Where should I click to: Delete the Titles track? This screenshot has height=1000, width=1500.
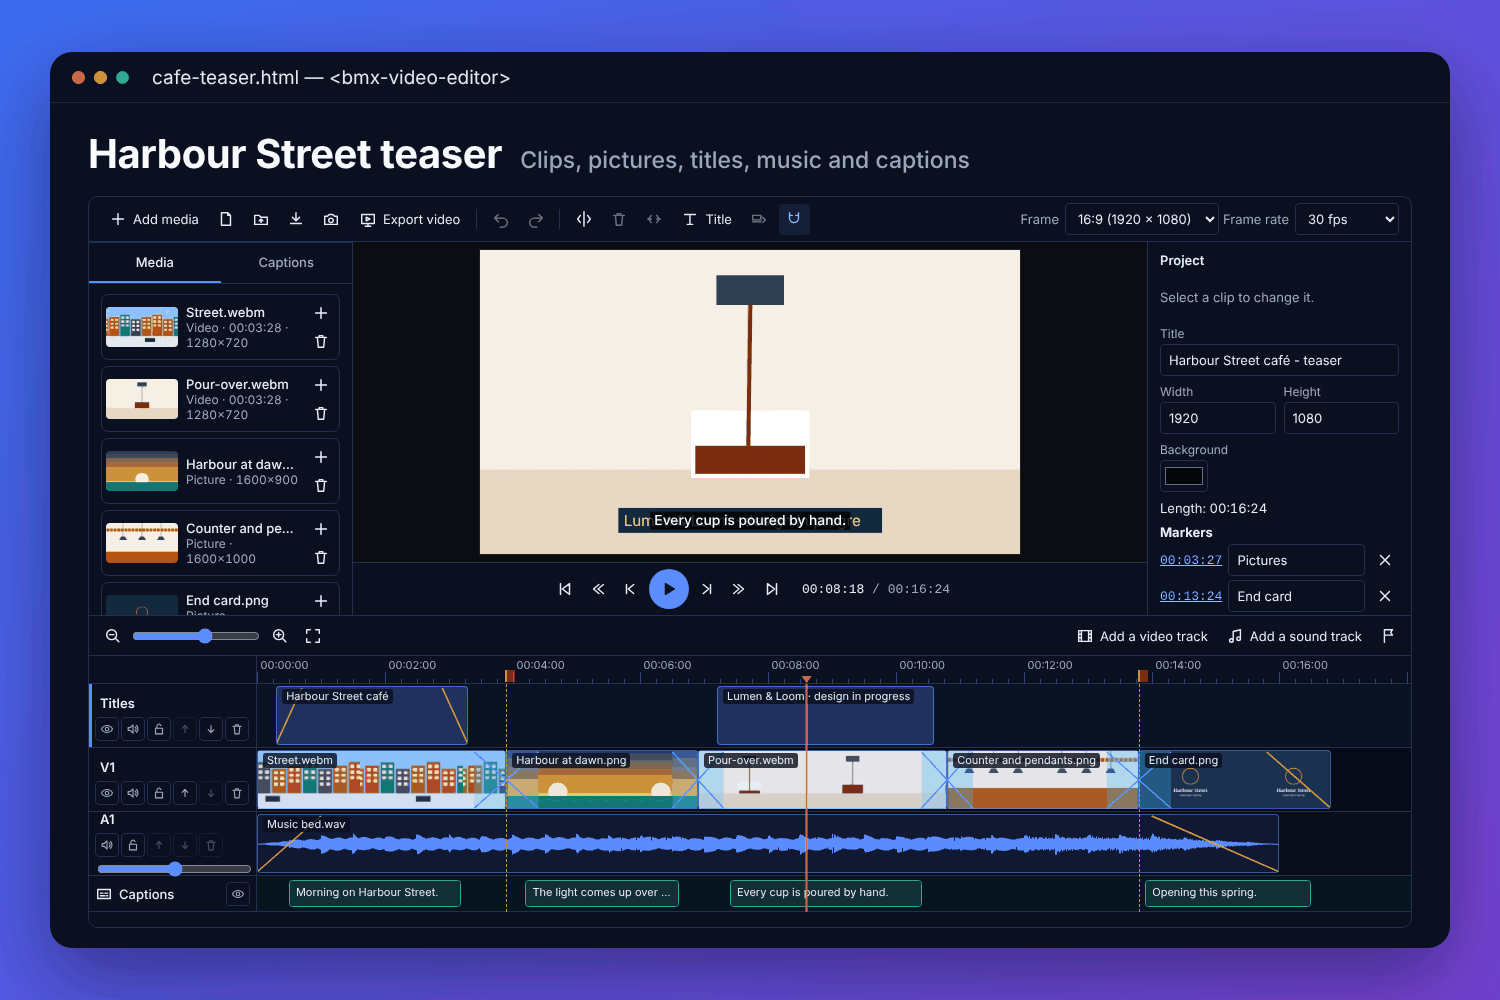tap(237, 729)
